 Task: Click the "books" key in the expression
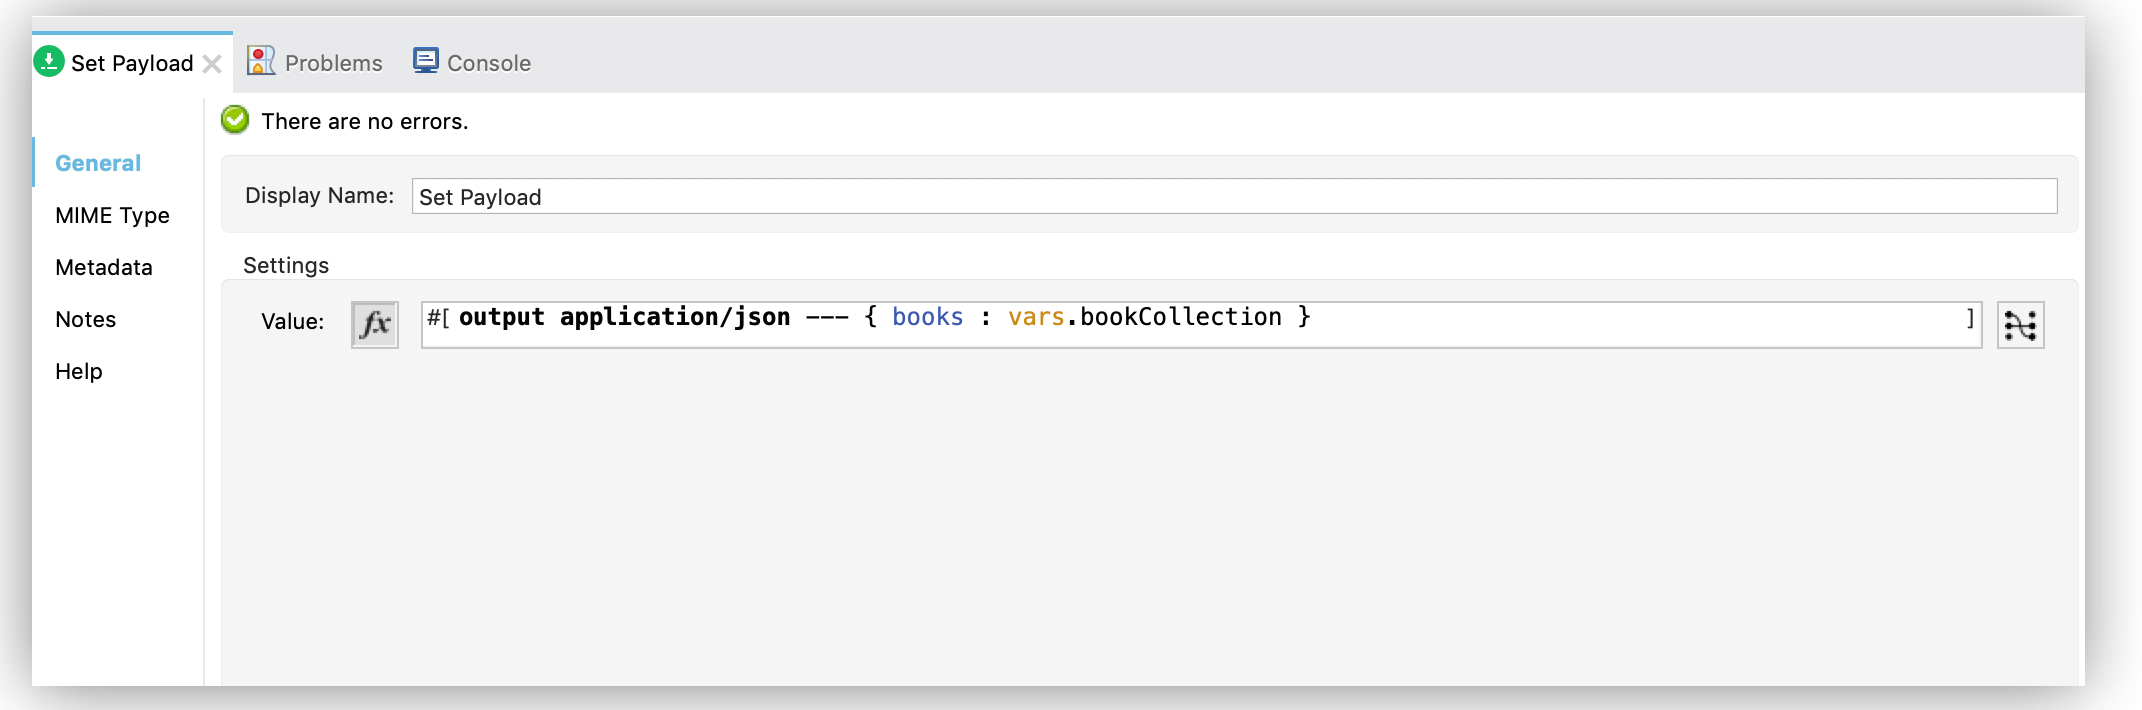click(x=927, y=317)
